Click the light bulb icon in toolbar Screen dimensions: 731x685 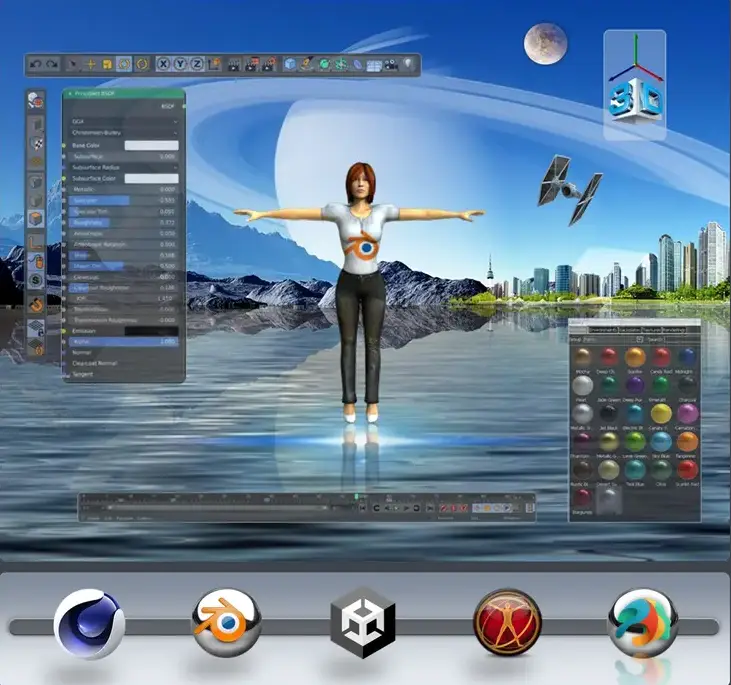coord(408,64)
